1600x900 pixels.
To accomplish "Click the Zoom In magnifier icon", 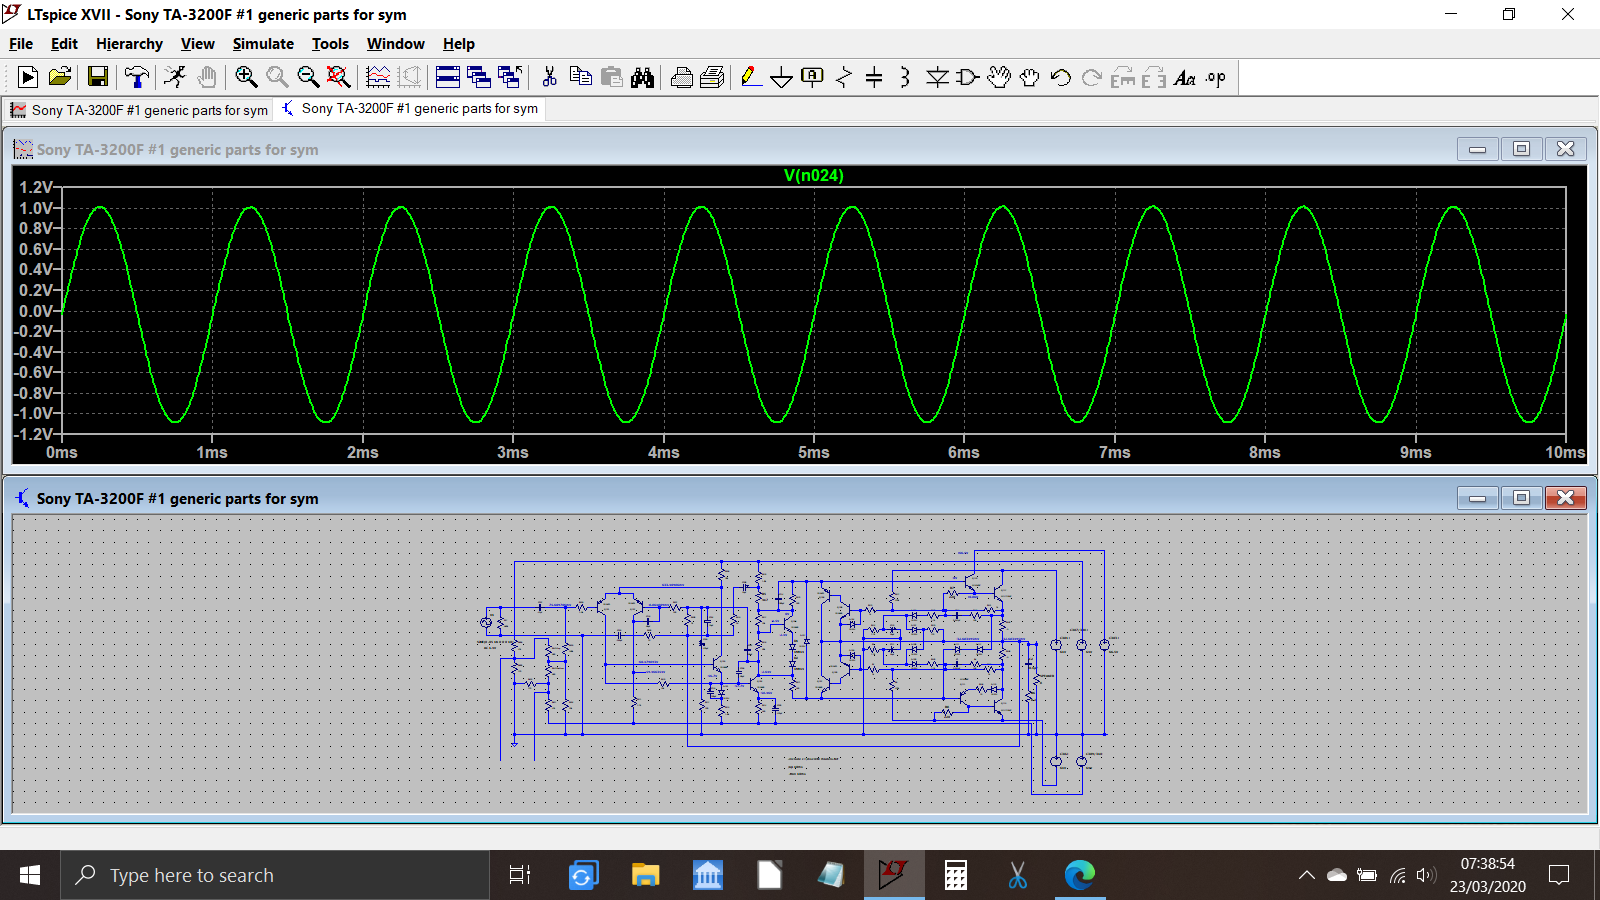I will click(x=246, y=77).
